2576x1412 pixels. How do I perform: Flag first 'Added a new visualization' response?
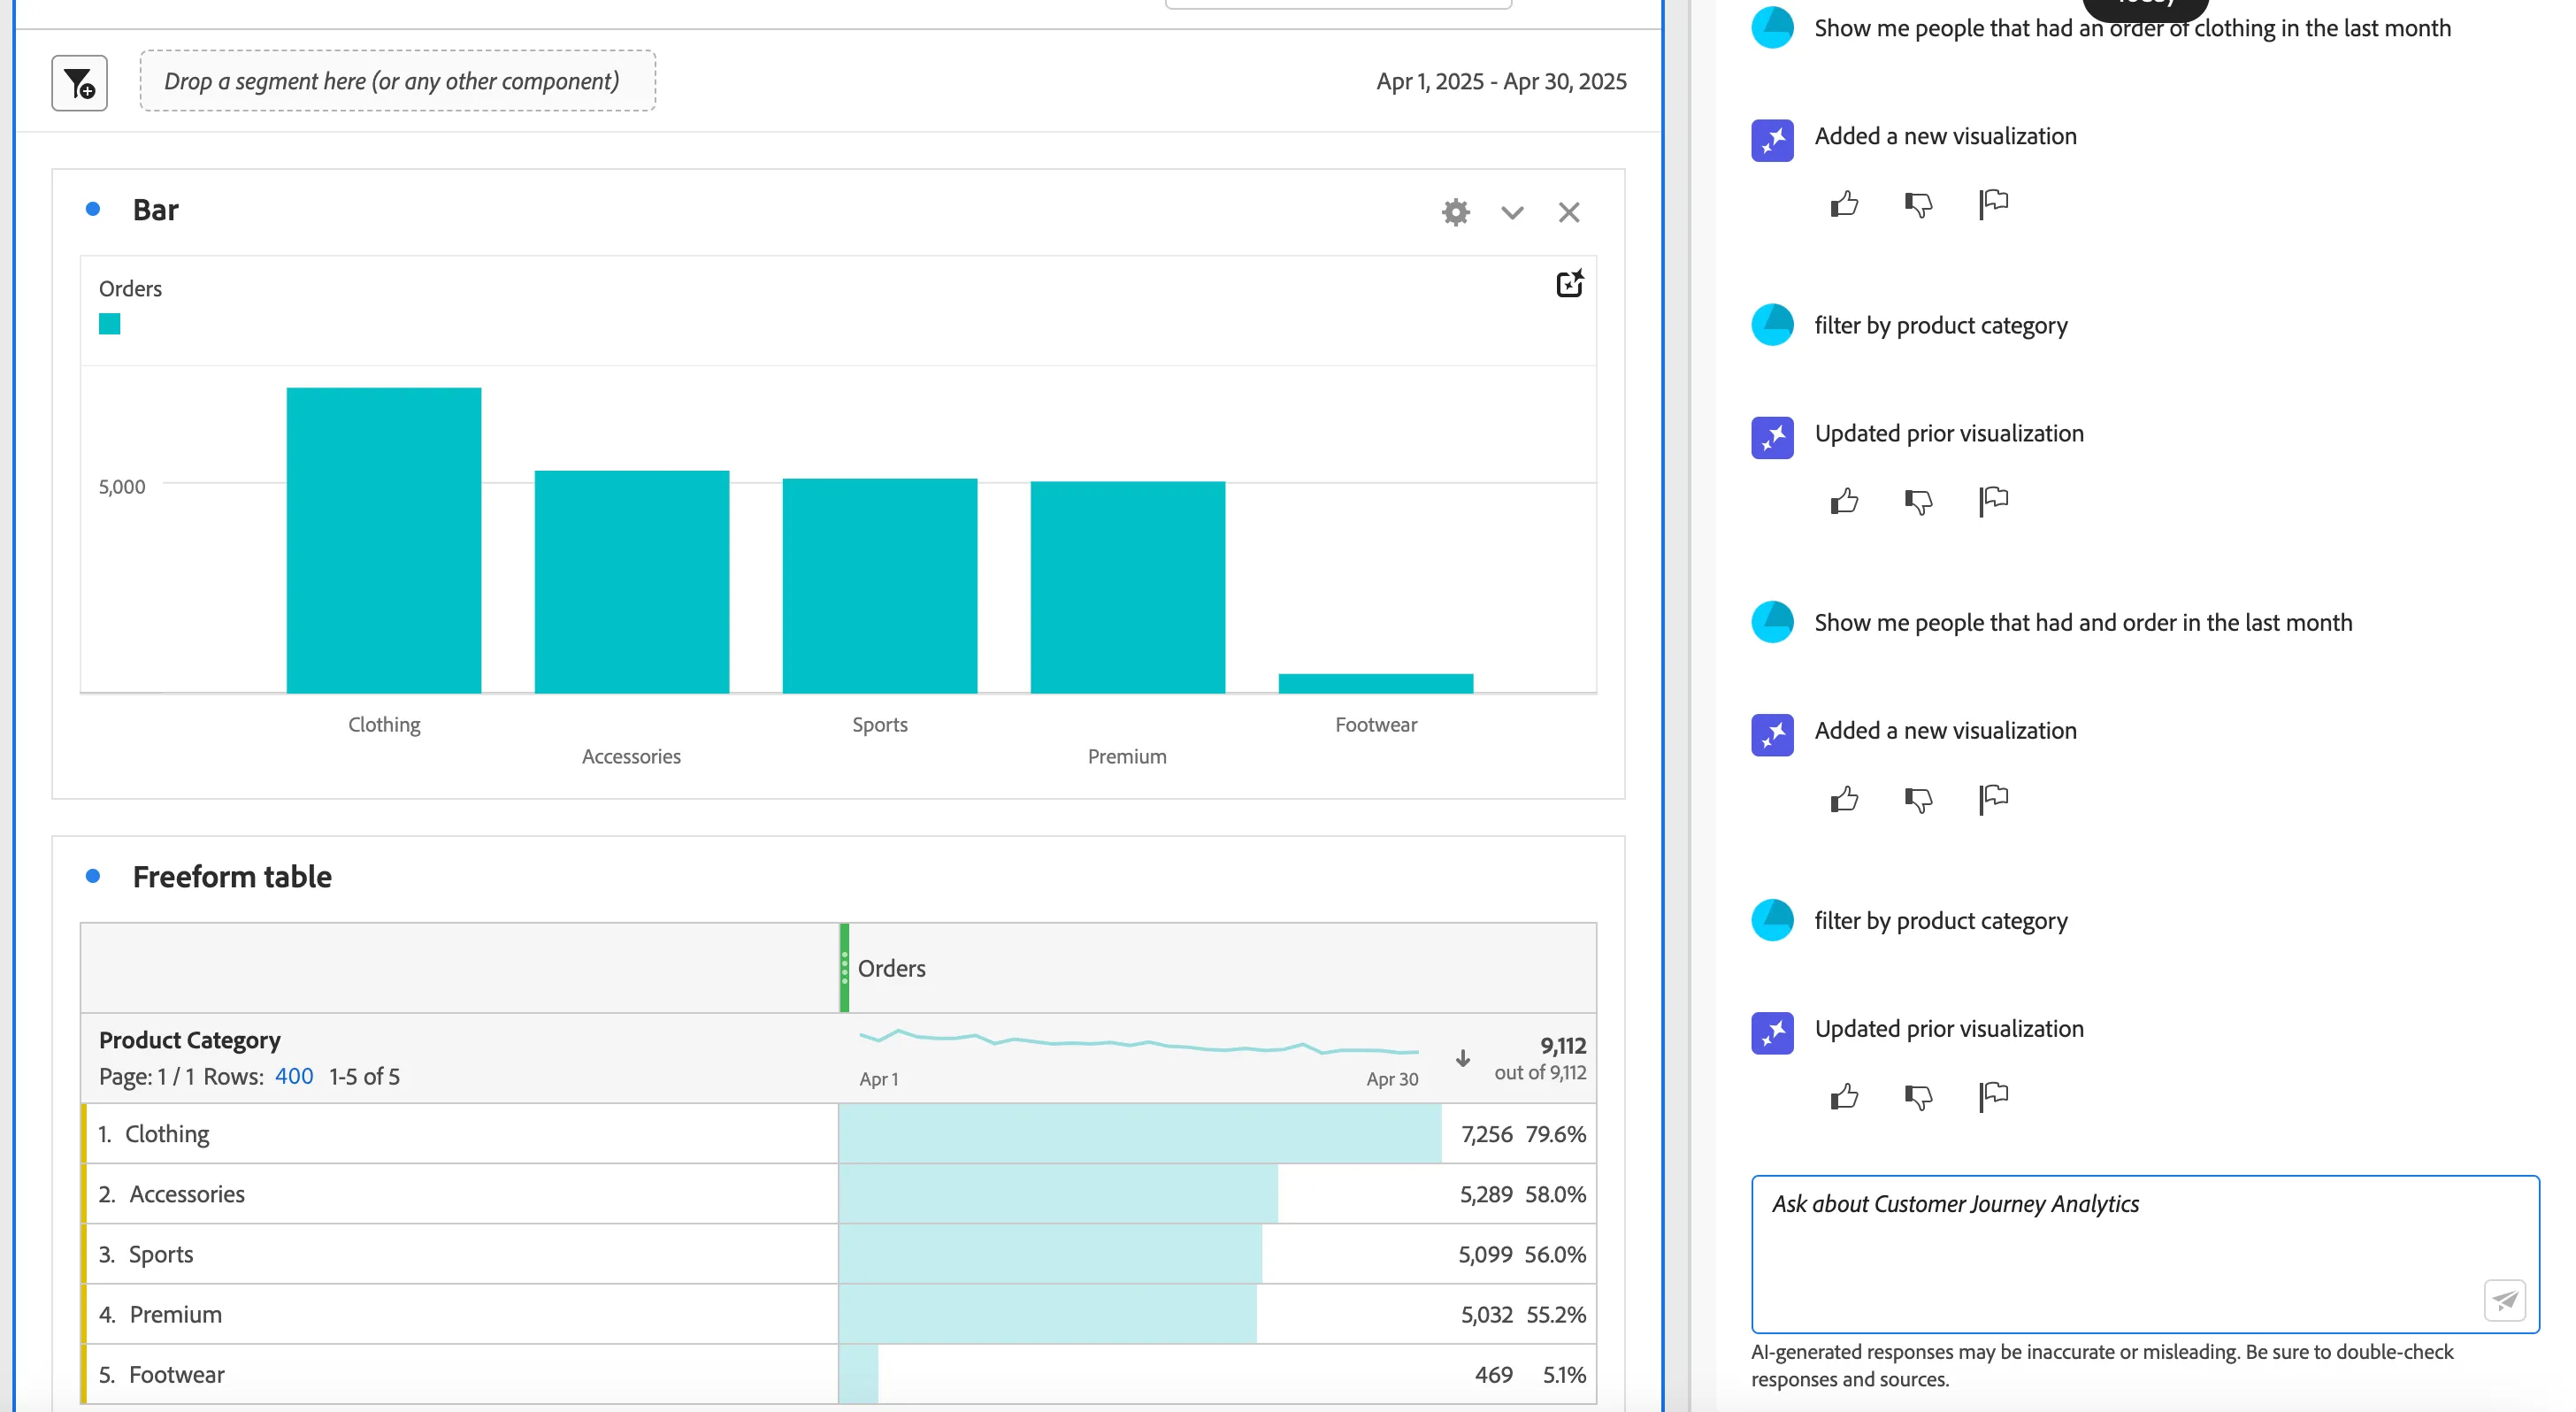1993,204
